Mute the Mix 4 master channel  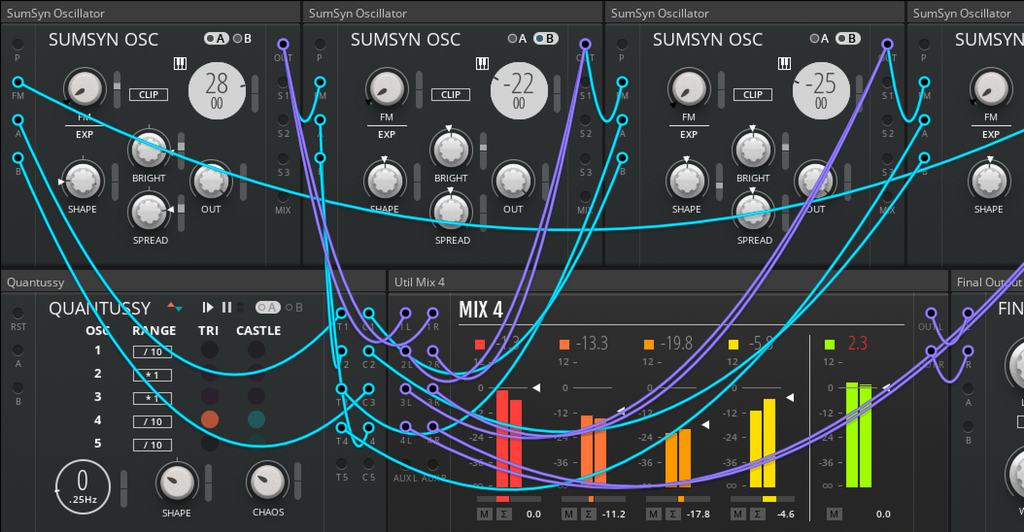click(834, 514)
